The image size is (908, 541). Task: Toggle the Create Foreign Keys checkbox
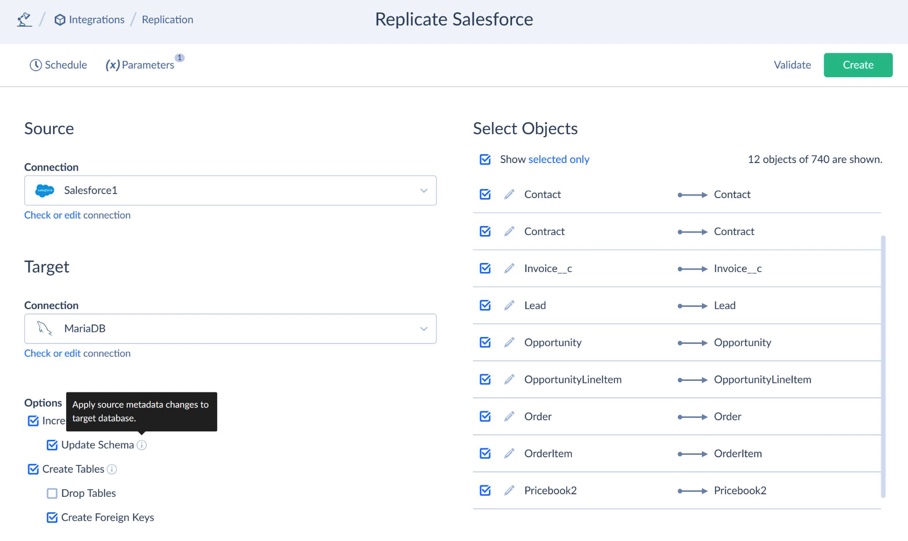[52, 518]
